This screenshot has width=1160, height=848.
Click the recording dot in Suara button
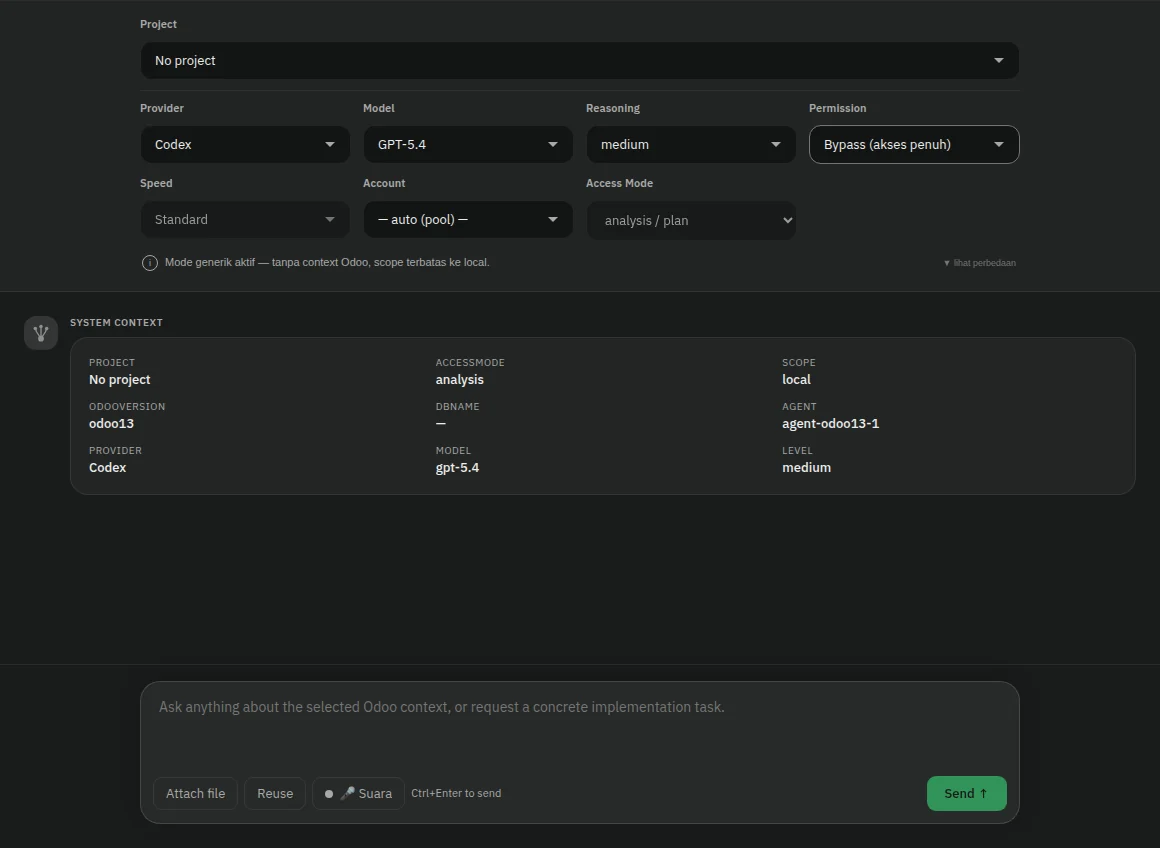coord(328,793)
